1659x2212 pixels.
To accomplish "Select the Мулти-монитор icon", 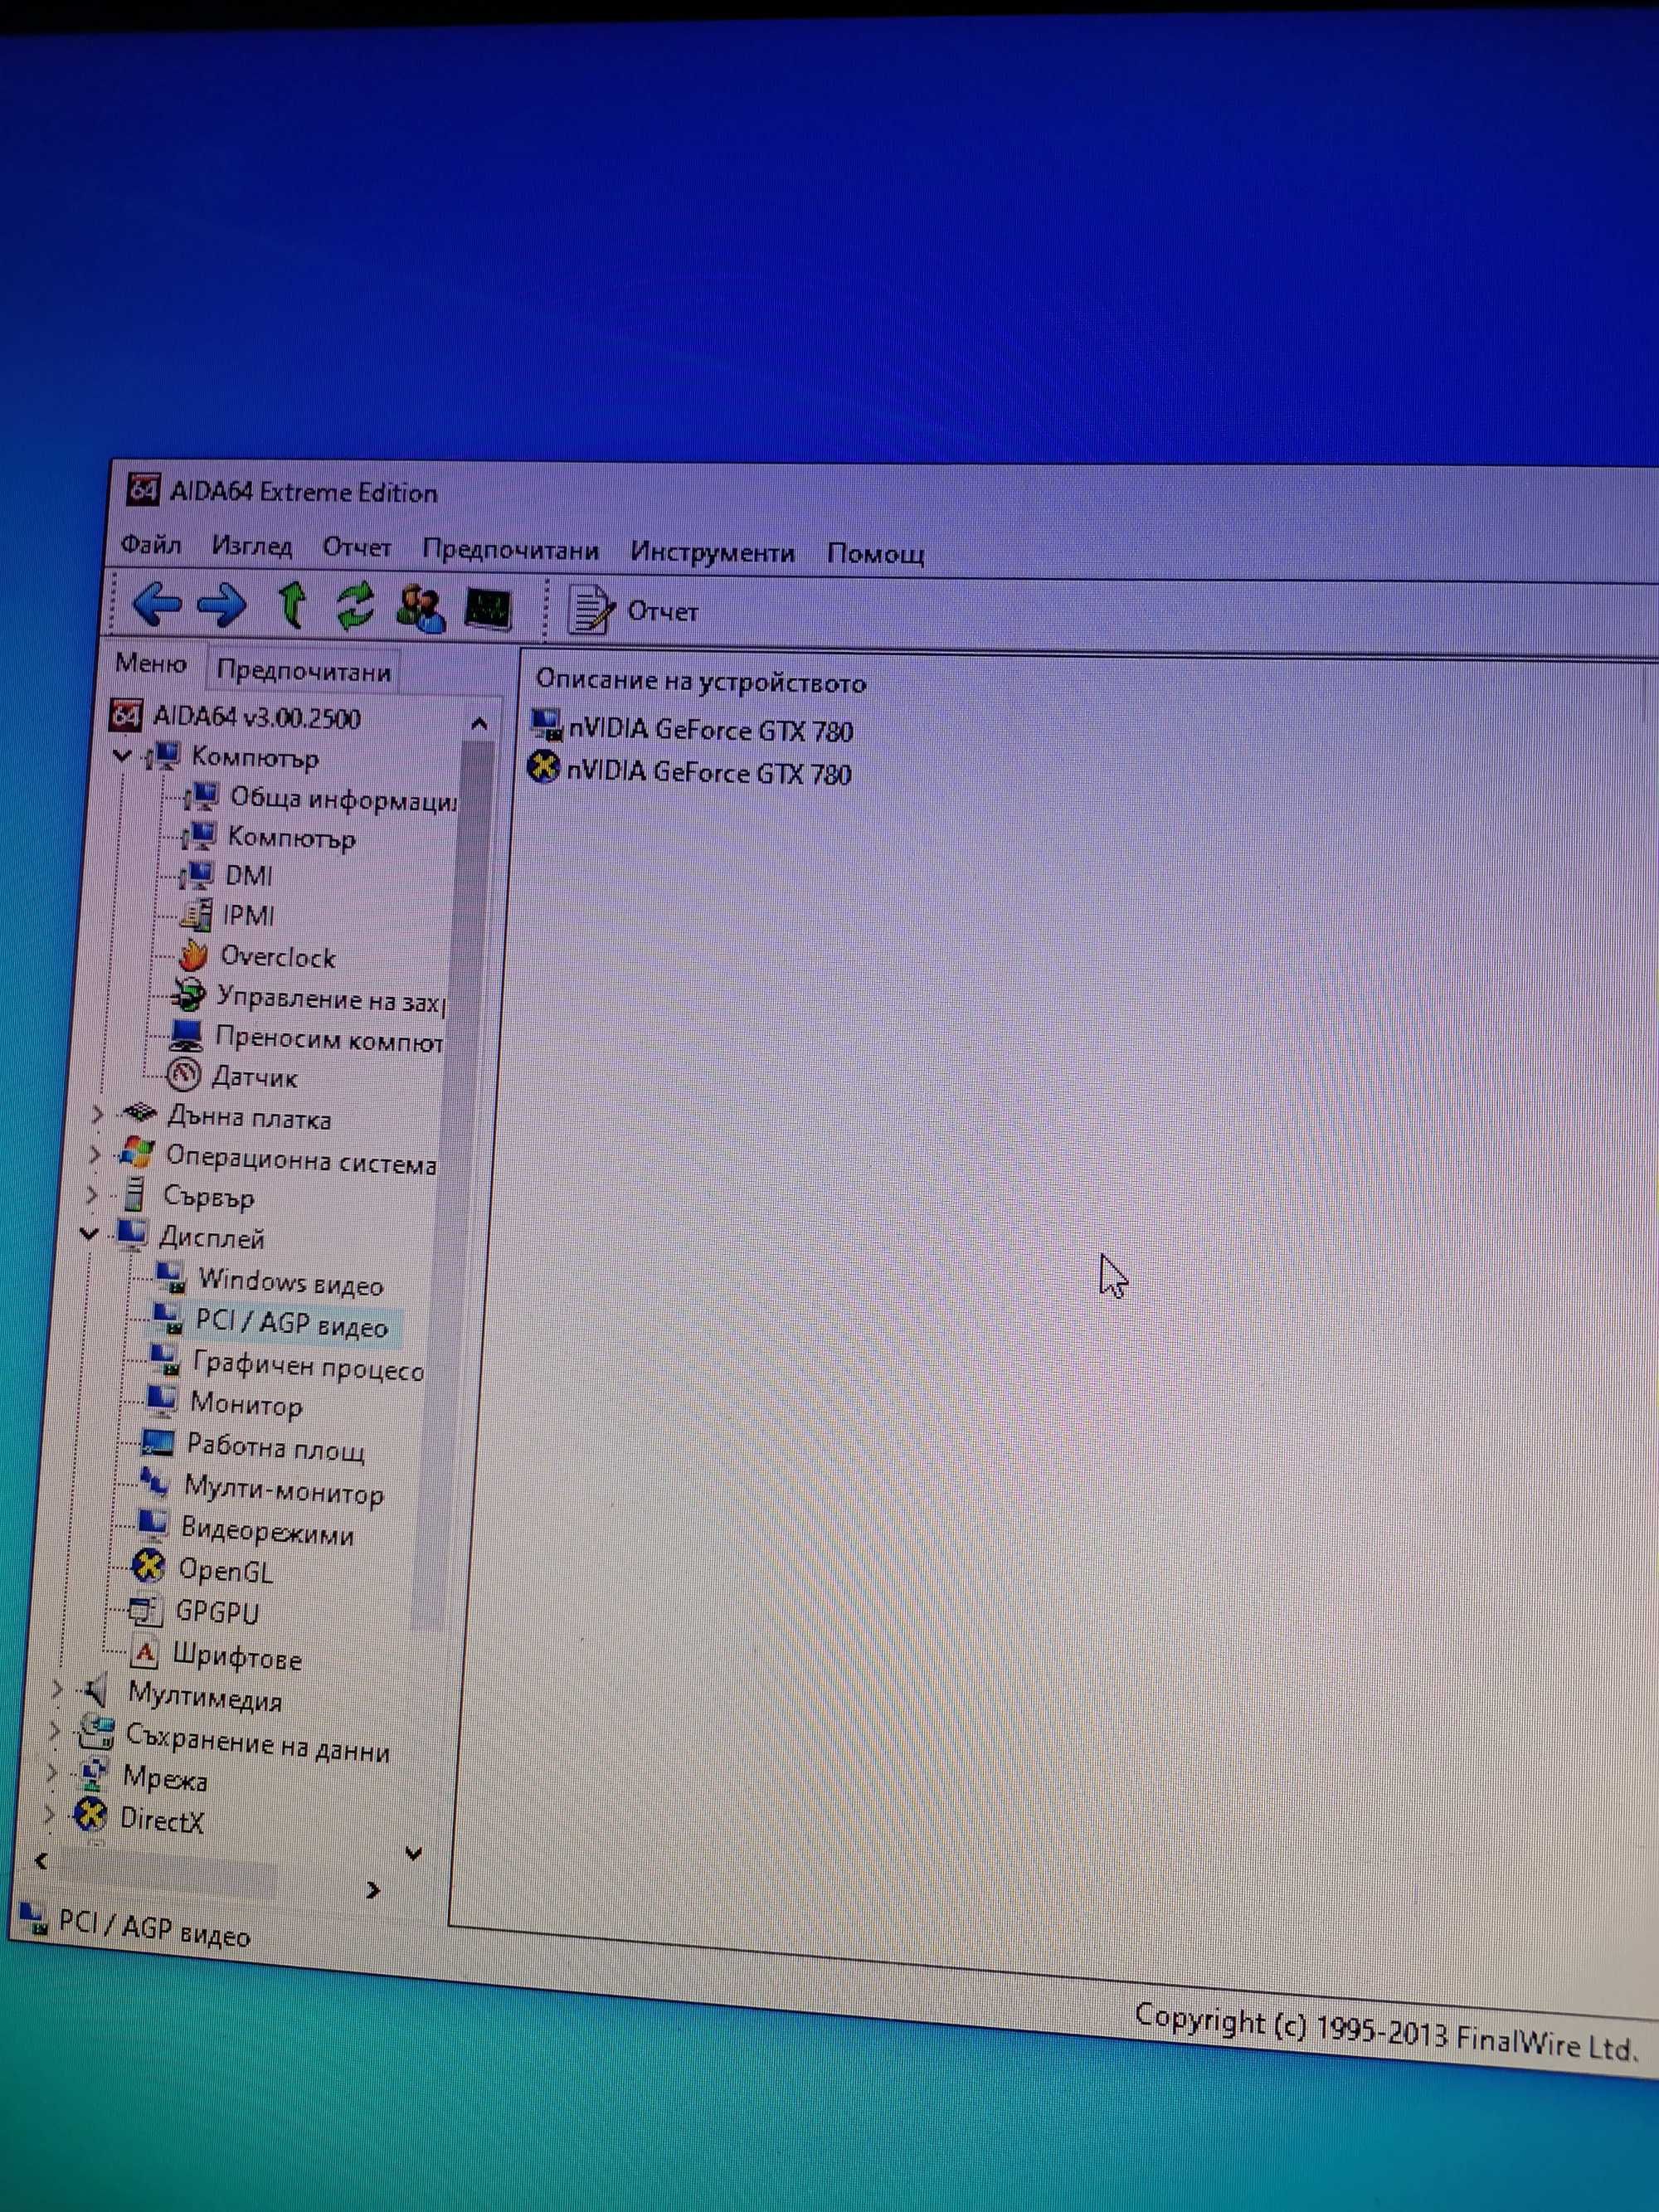I will (155, 1484).
